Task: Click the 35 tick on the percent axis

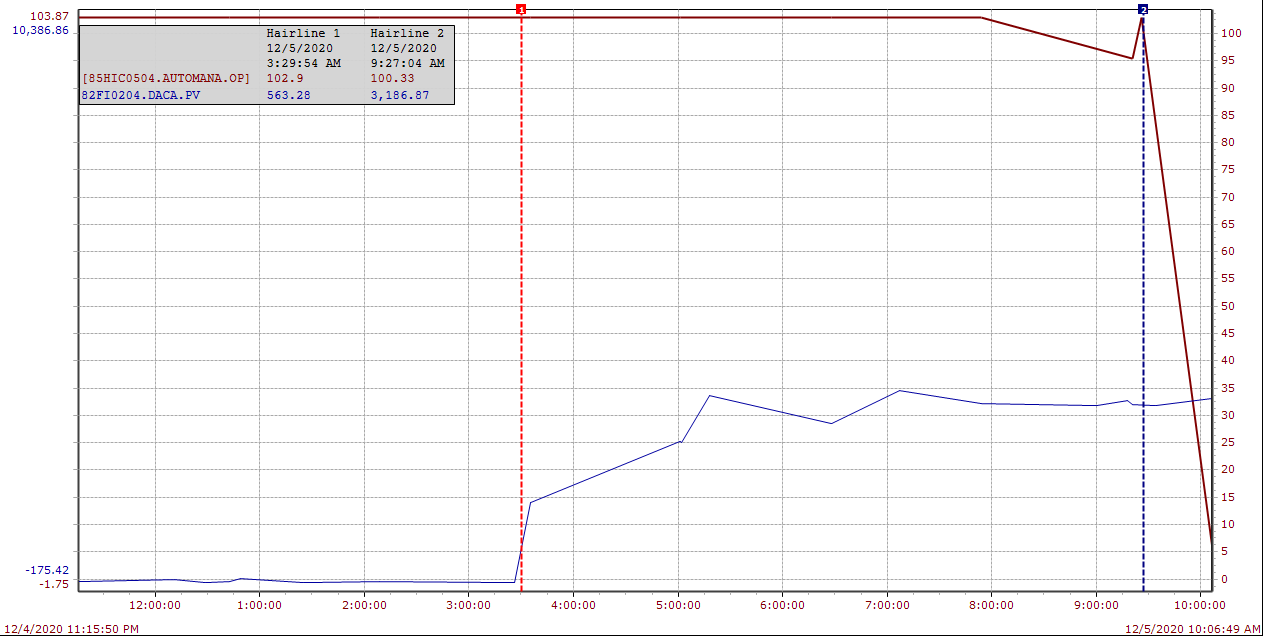Action: click(x=1228, y=388)
